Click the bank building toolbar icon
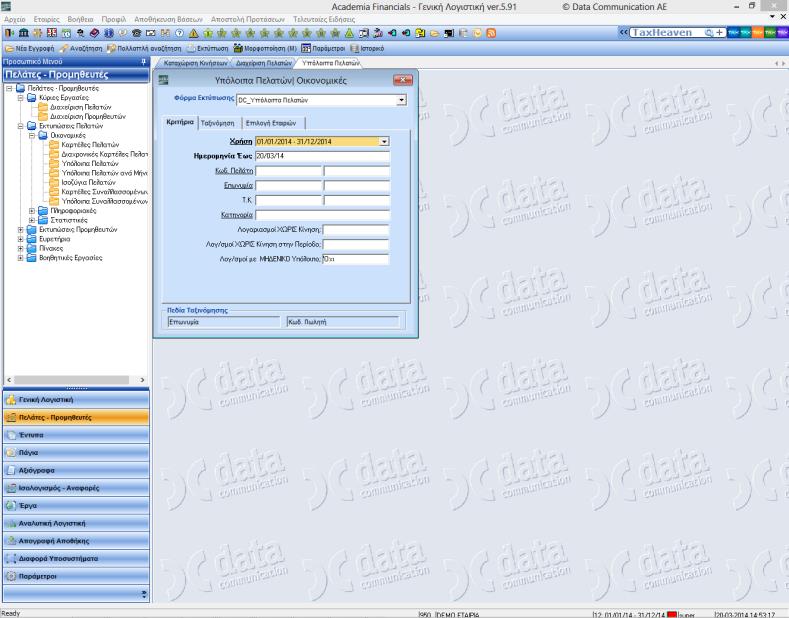The width and height of the screenshot is (789, 618). click(23, 33)
